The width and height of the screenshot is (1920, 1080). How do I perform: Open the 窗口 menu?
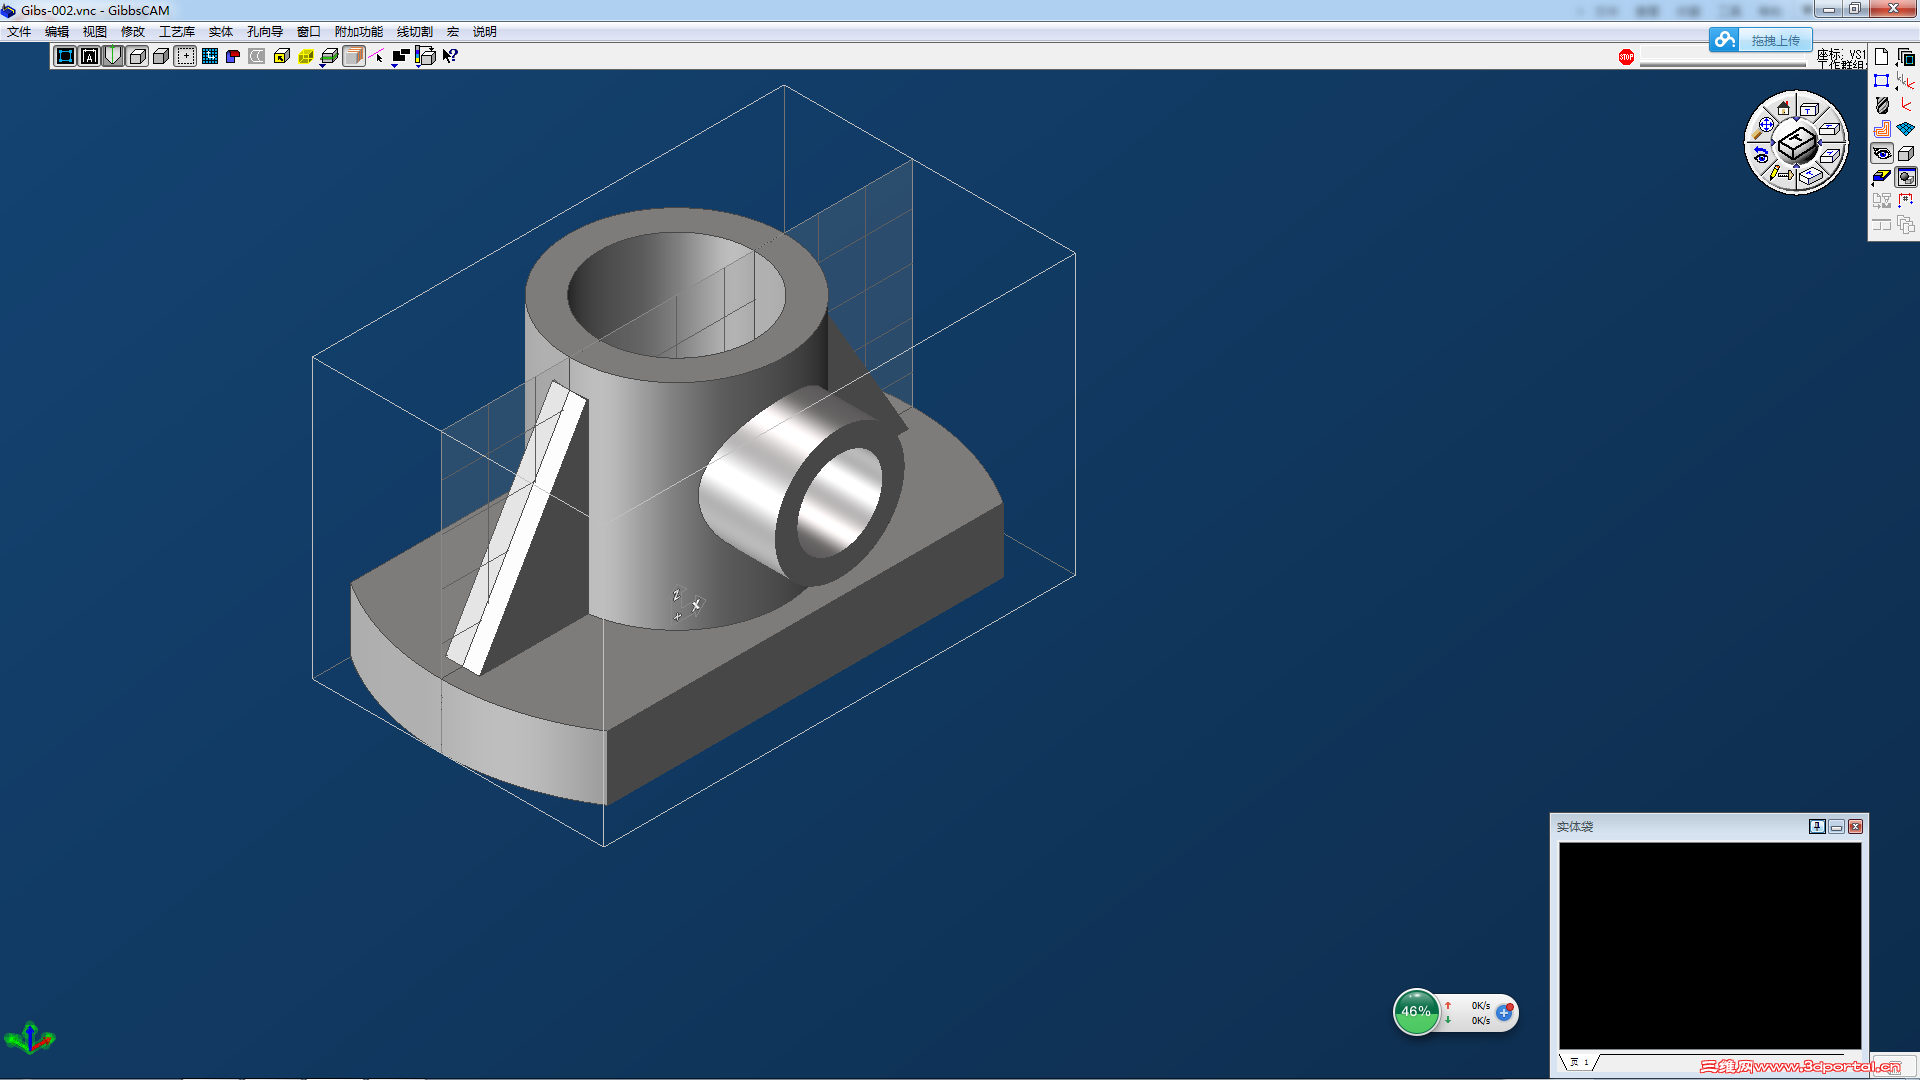tap(309, 32)
